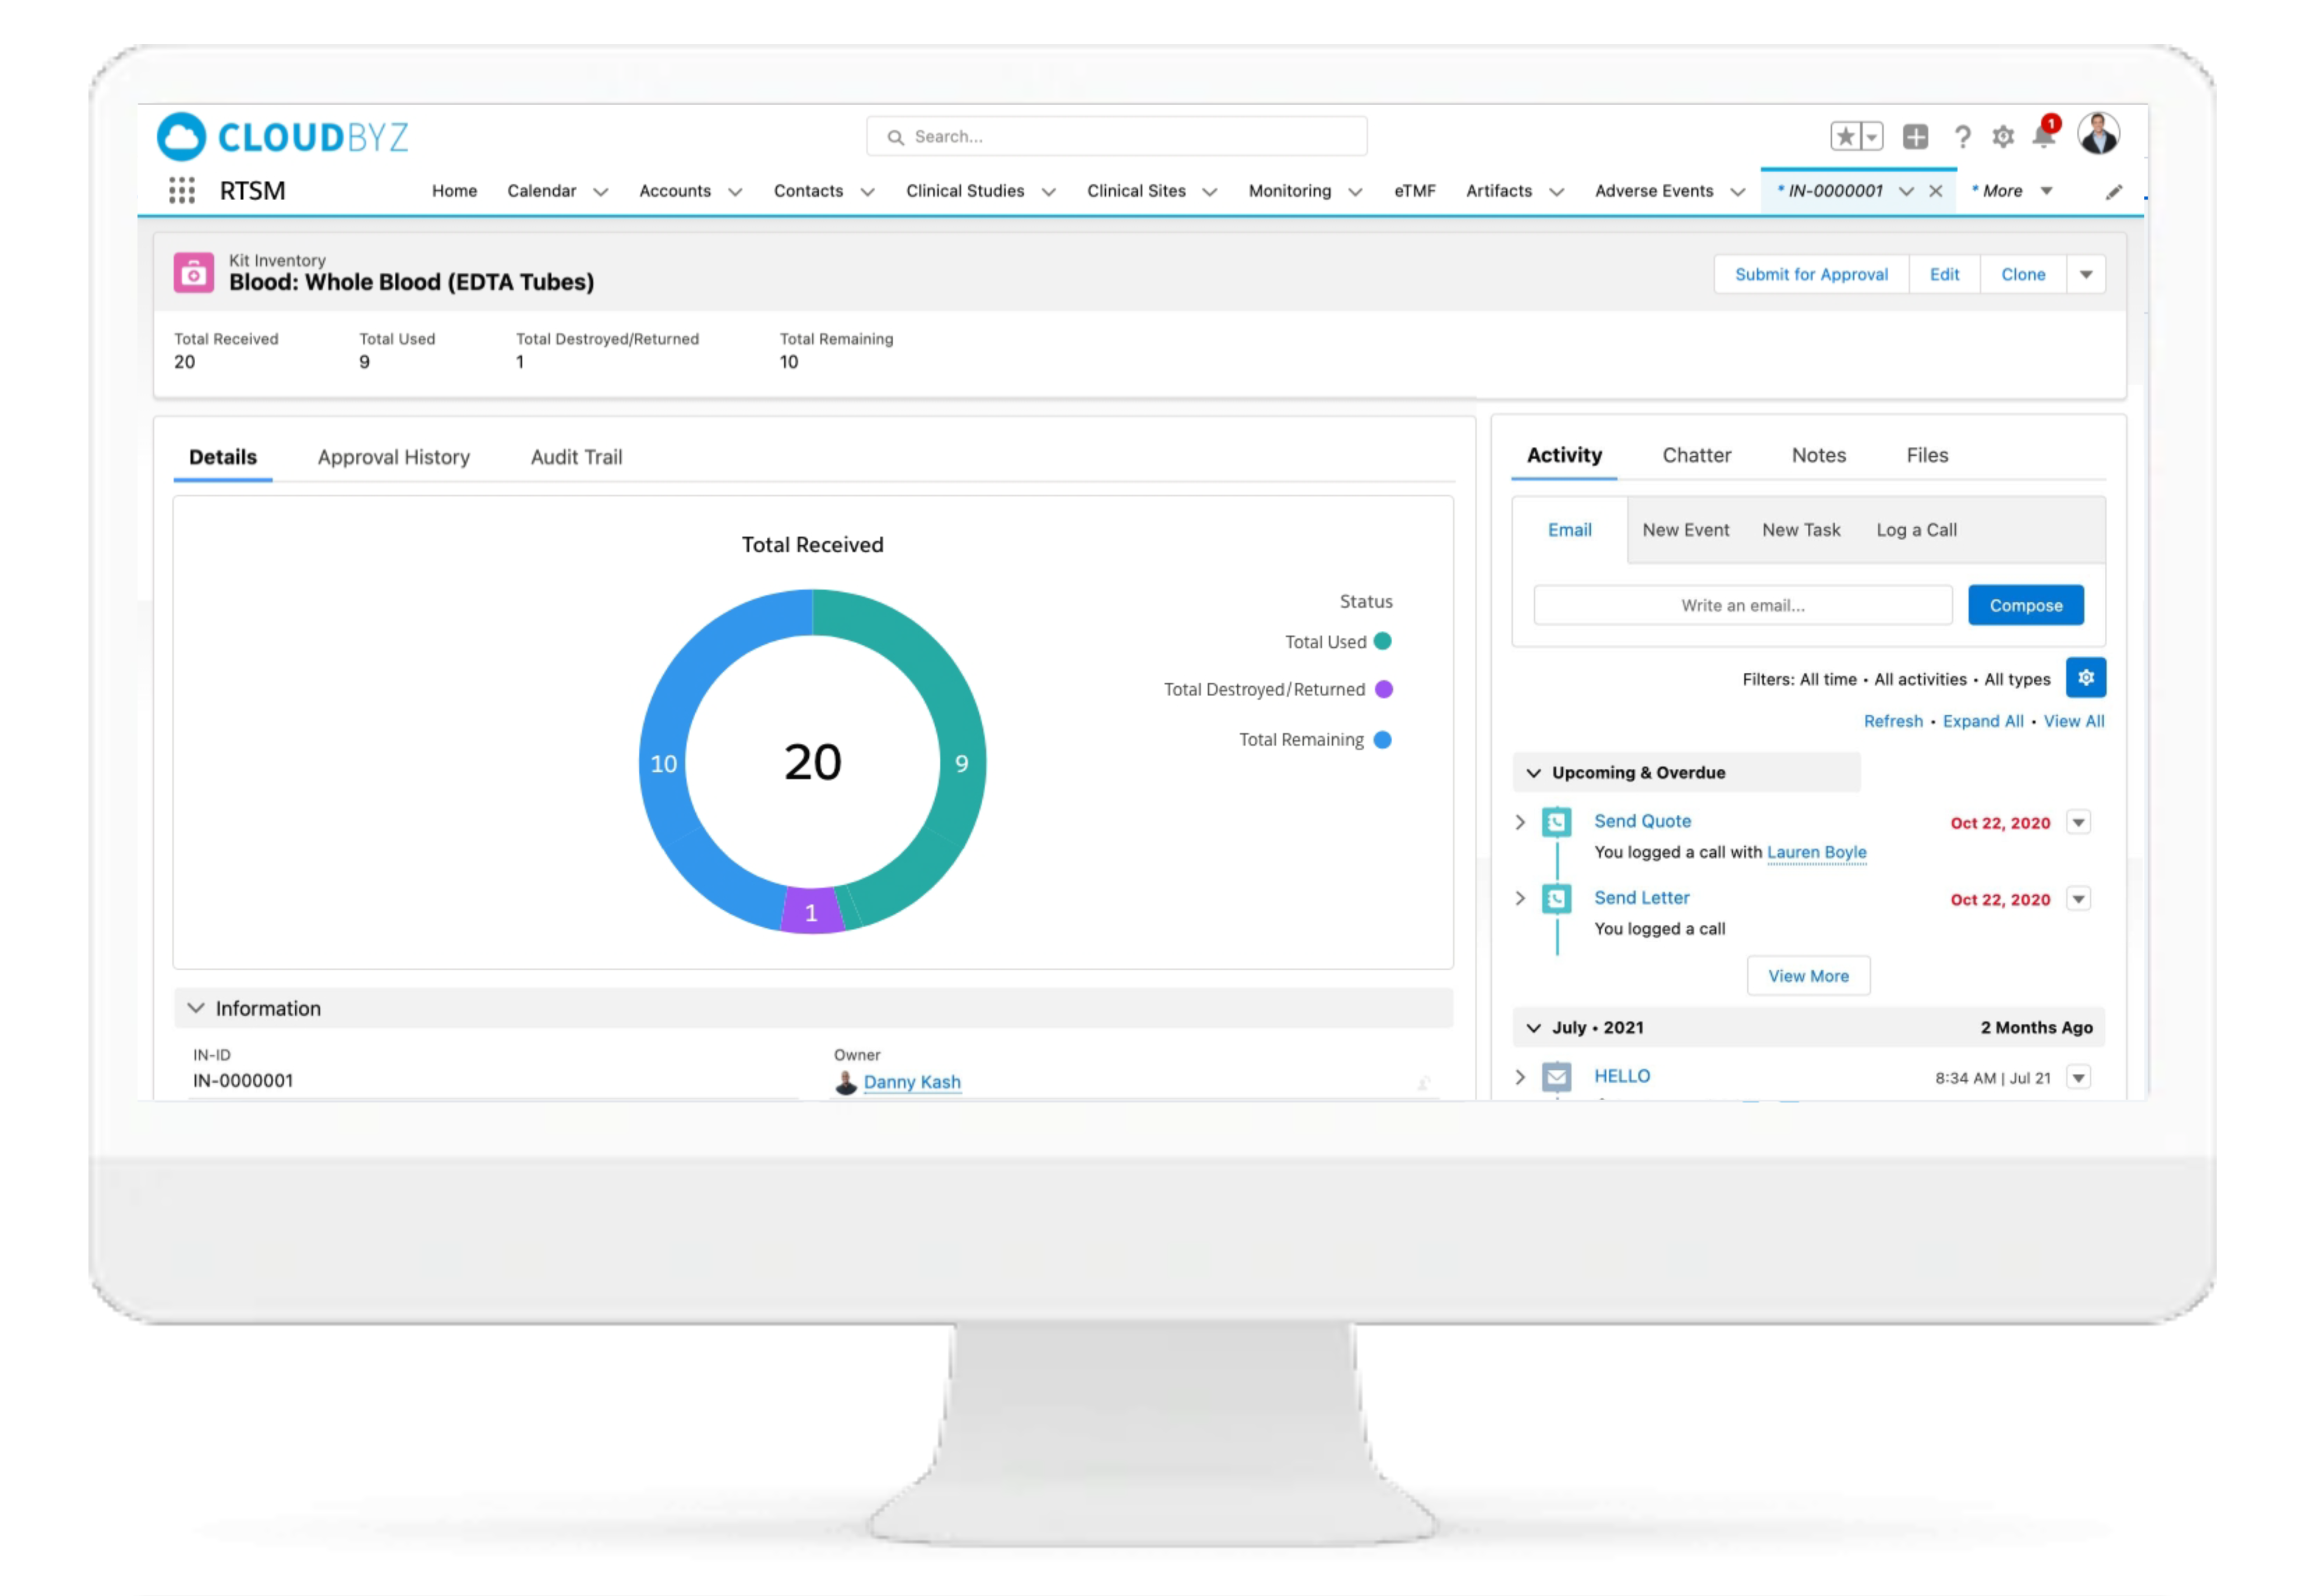Screen dimensions: 2305x1596
Task: Open Clinical Studies dropdown menu
Action: tap(1048, 192)
